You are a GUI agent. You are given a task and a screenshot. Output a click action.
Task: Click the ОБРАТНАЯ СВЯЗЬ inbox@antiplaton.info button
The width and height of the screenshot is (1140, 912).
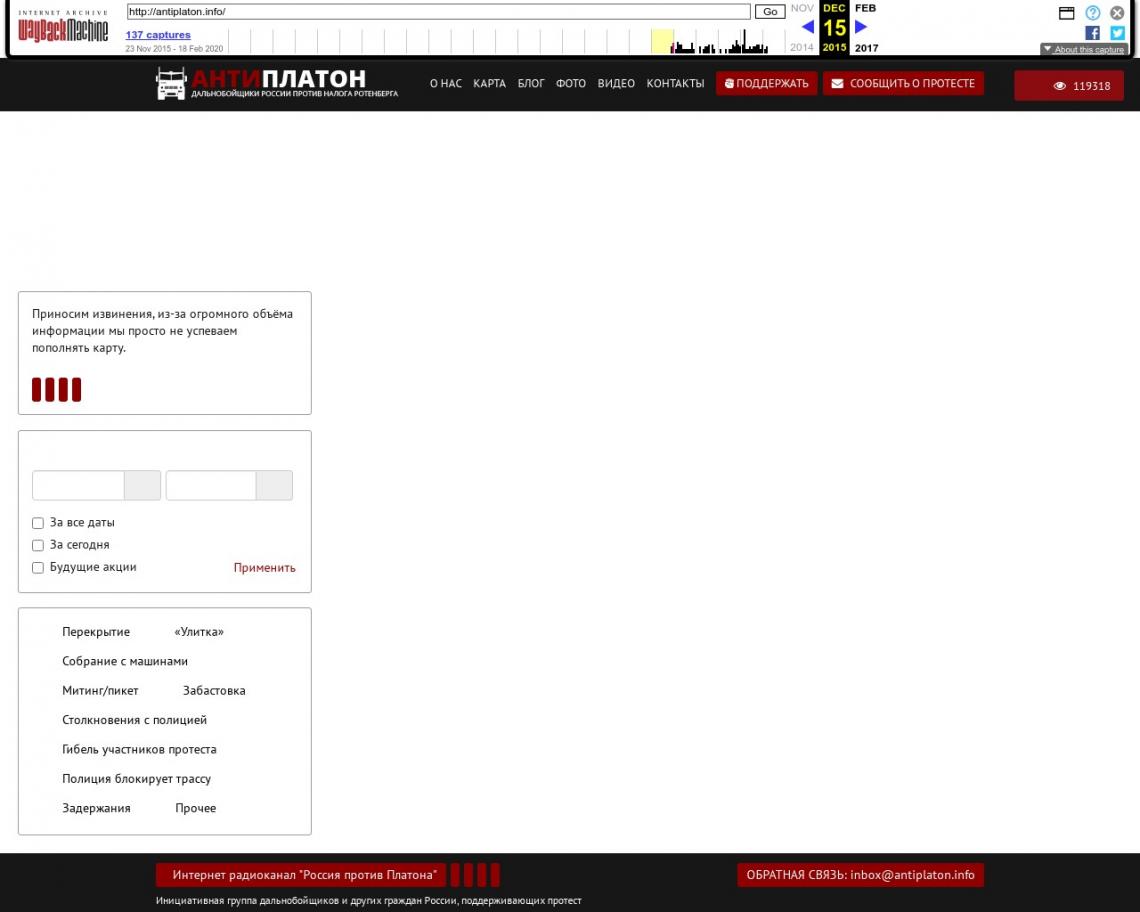[x=860, y=875]
